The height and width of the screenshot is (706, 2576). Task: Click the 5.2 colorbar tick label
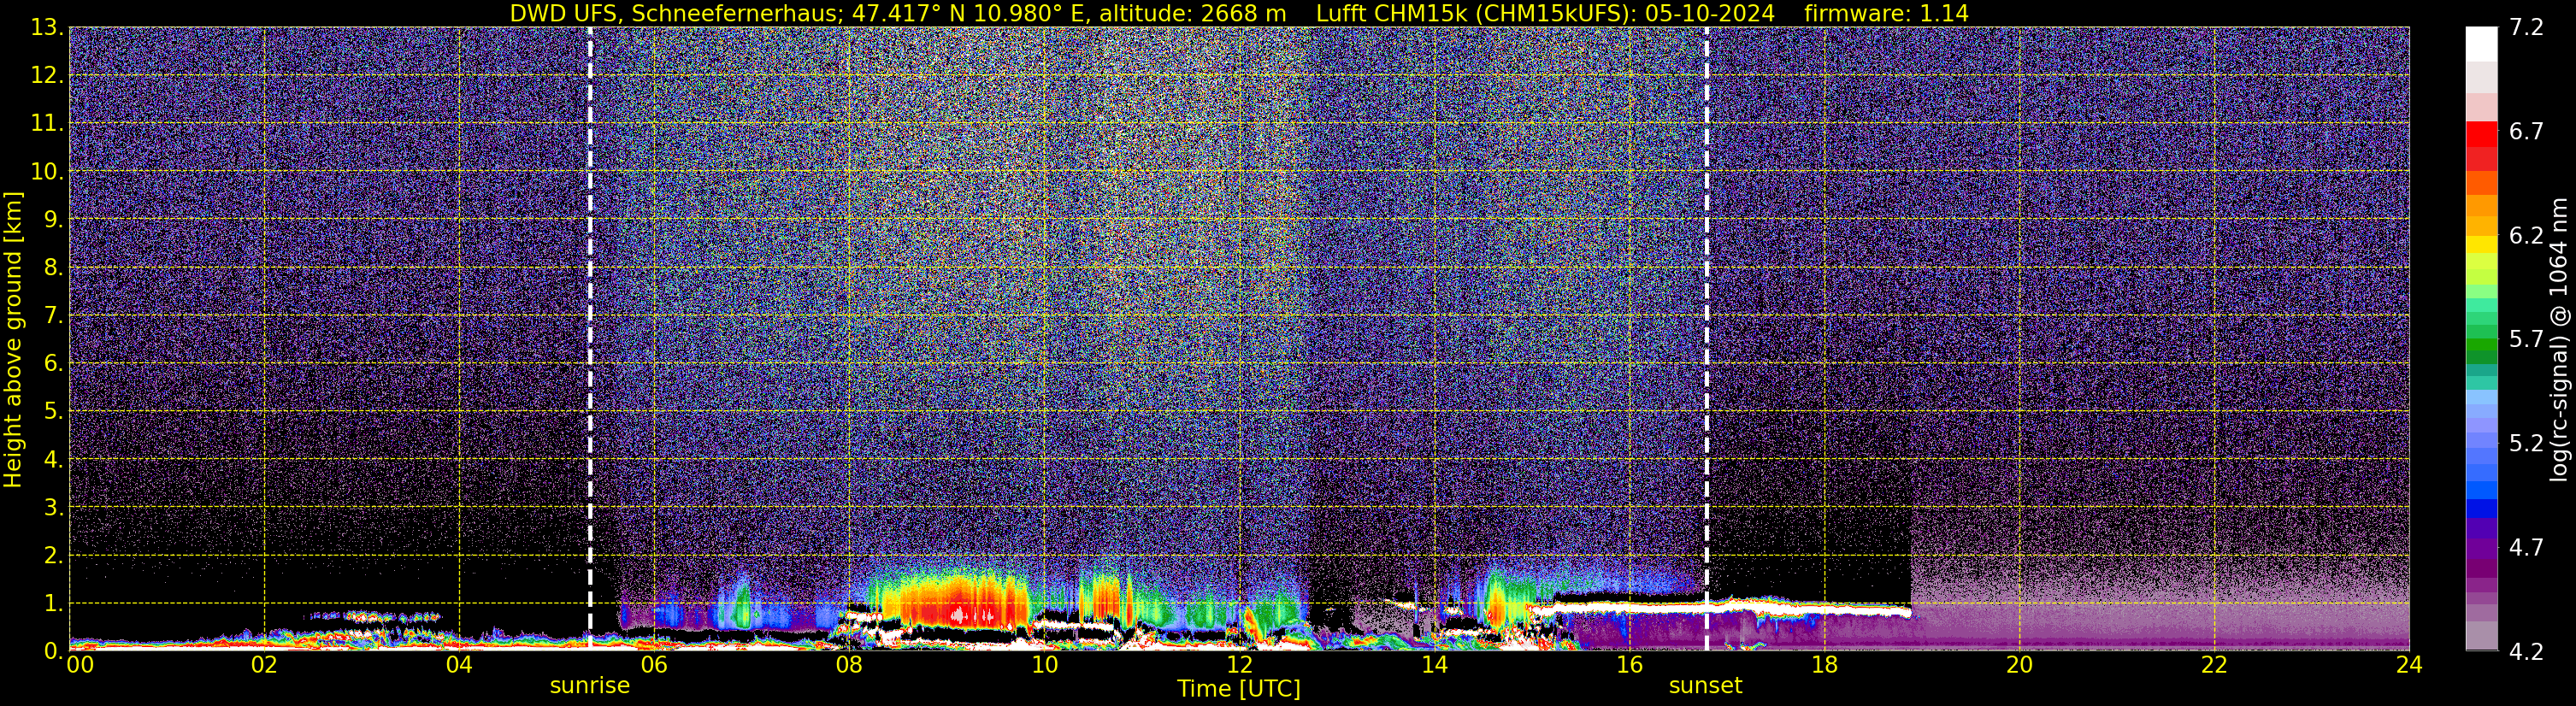(2526, 443)
